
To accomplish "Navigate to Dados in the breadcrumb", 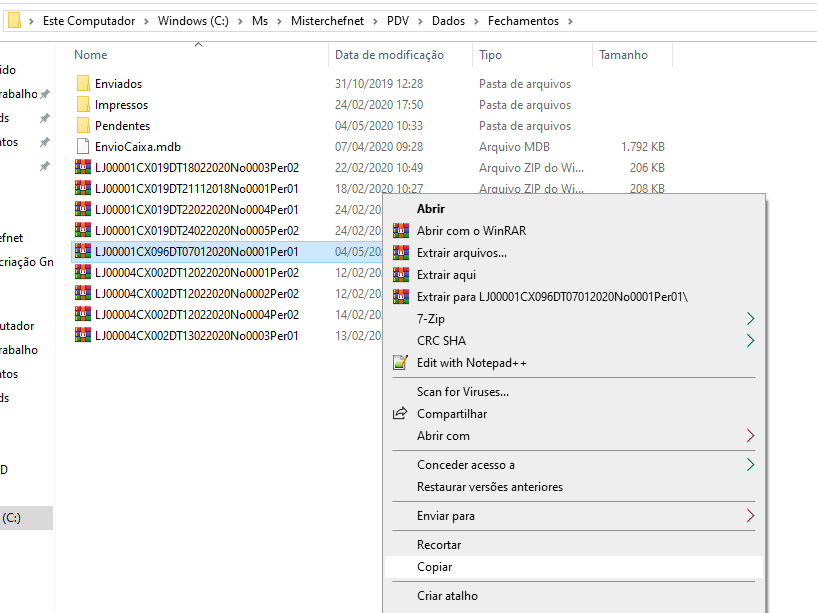I will coord(448,21).
